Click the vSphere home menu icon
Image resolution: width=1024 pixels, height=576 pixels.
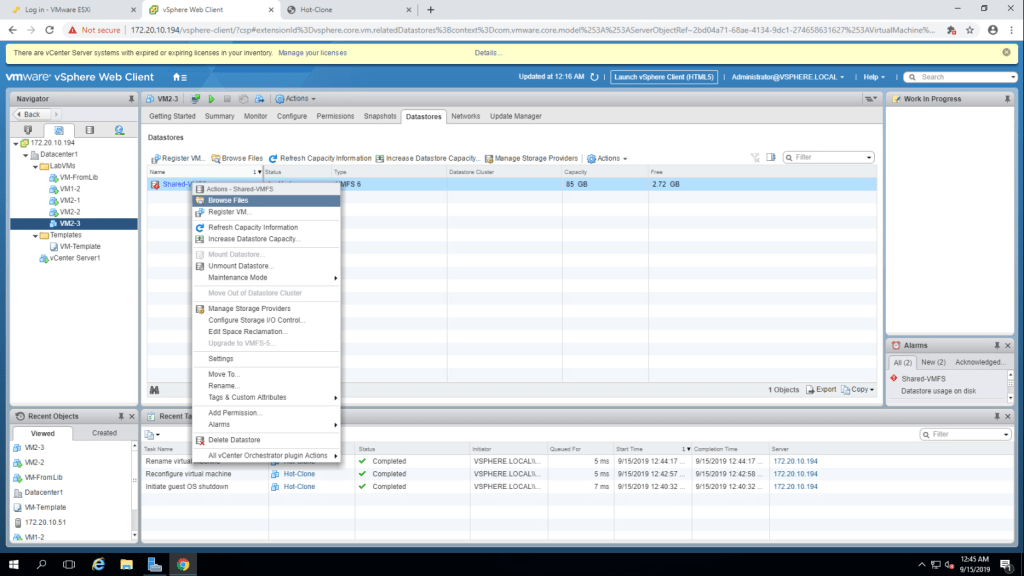click(x=179, y=77)
